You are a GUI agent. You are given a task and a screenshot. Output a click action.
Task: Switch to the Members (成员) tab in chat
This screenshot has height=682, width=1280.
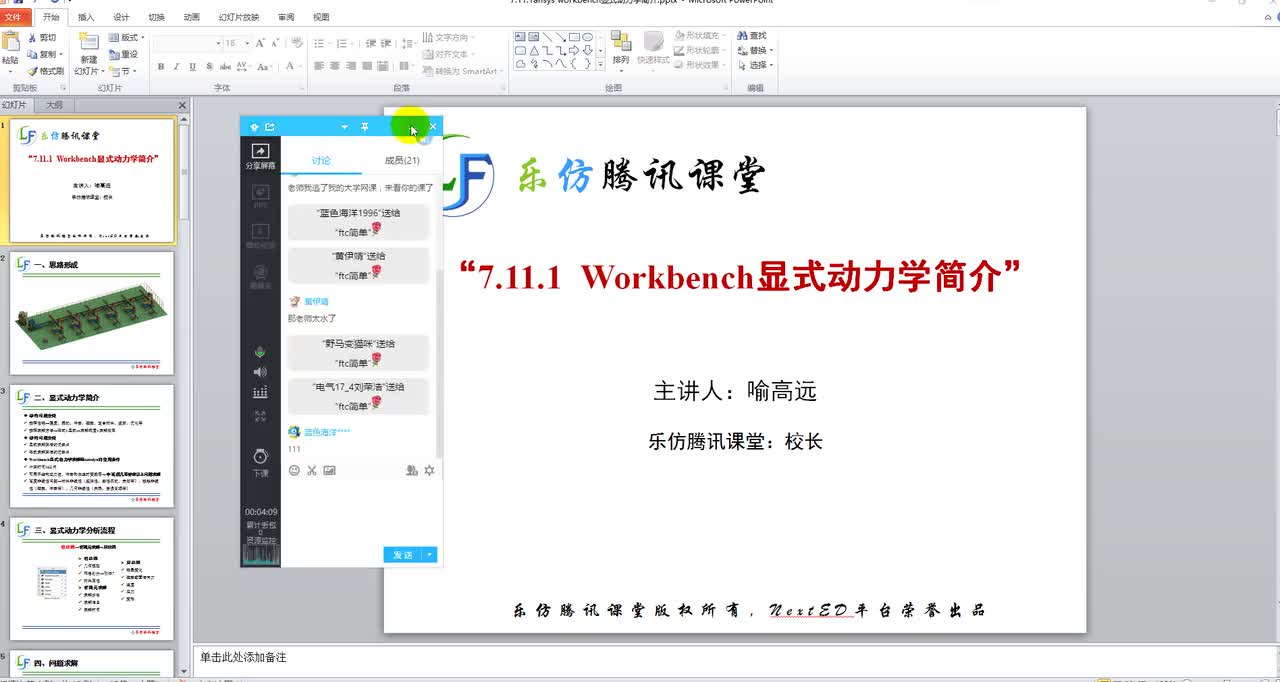[402, 160]
